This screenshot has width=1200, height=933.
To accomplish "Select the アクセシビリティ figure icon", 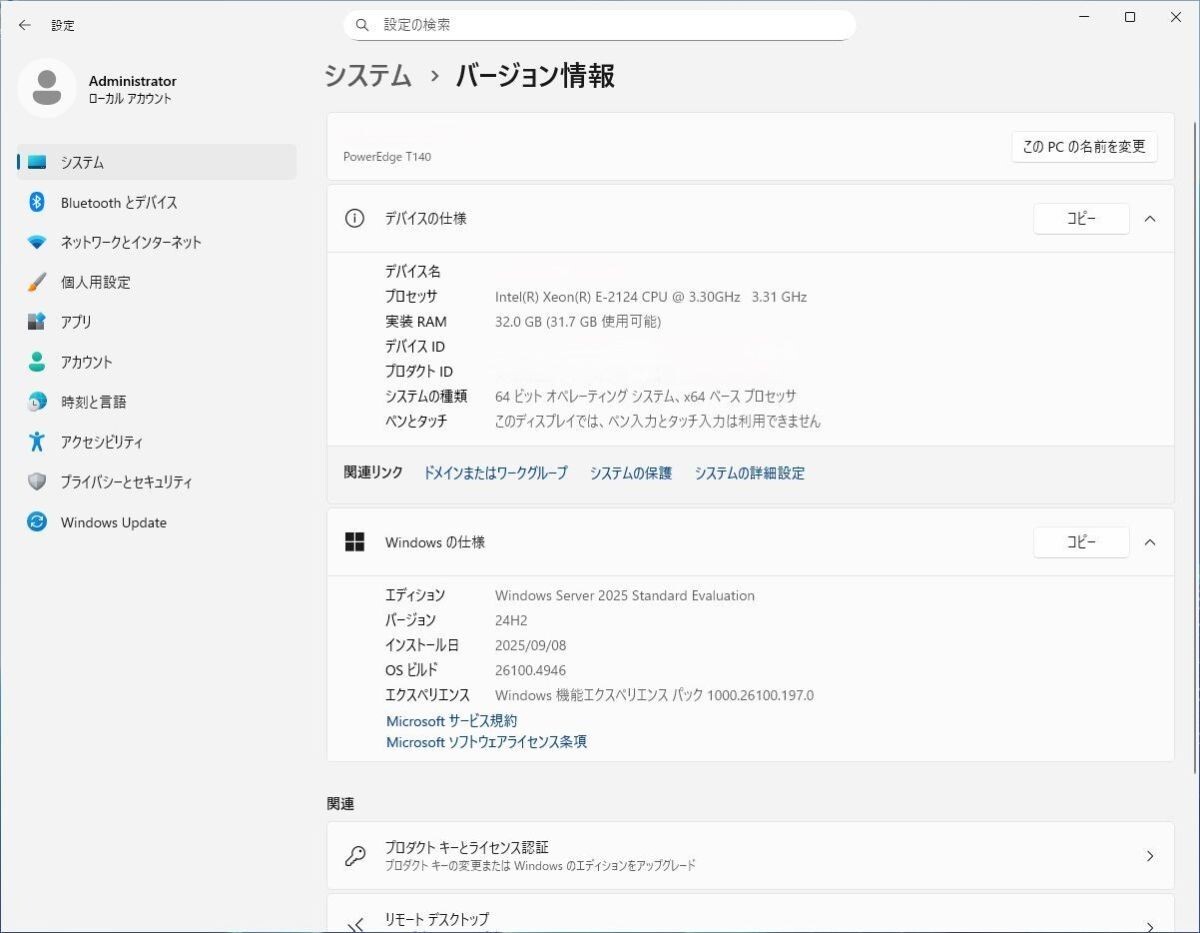I will click(37, 442).
